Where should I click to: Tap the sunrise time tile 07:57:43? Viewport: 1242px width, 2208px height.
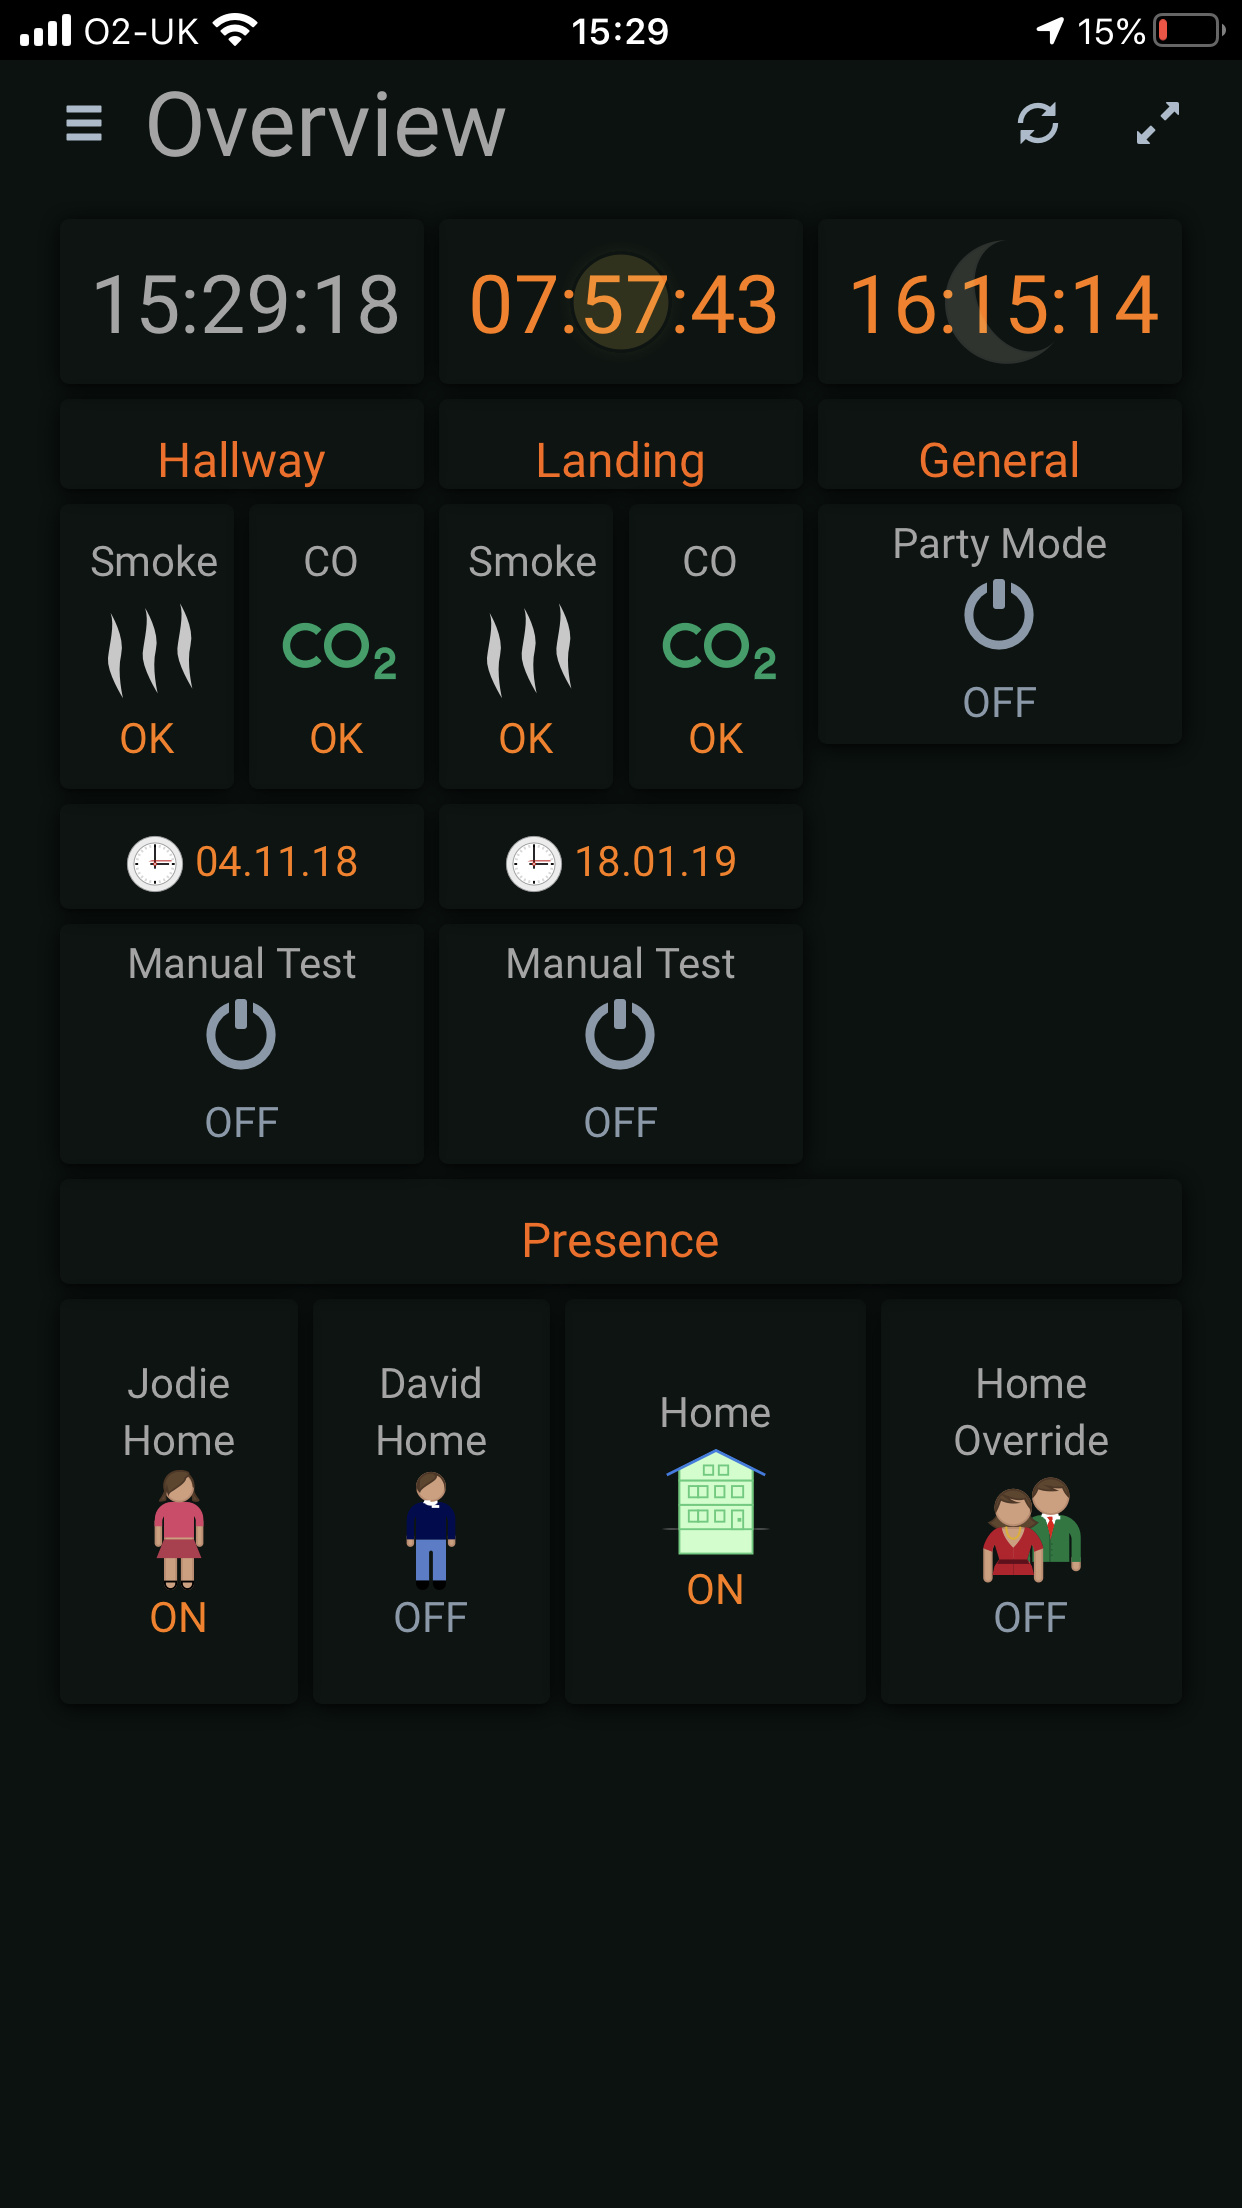pos(621,304)
